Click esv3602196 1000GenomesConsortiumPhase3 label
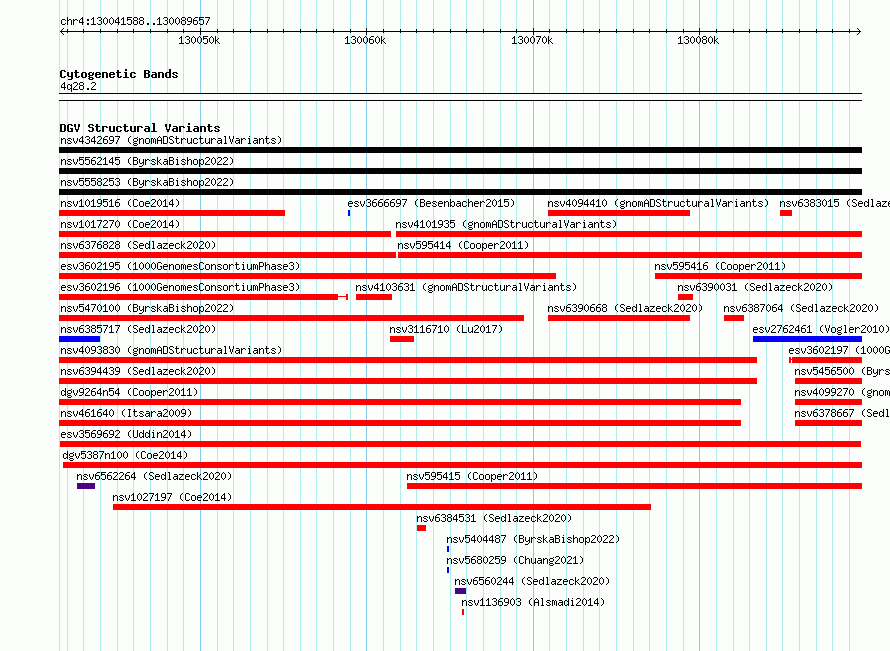This screenshot has width=890, height=651. click(180, 287)
